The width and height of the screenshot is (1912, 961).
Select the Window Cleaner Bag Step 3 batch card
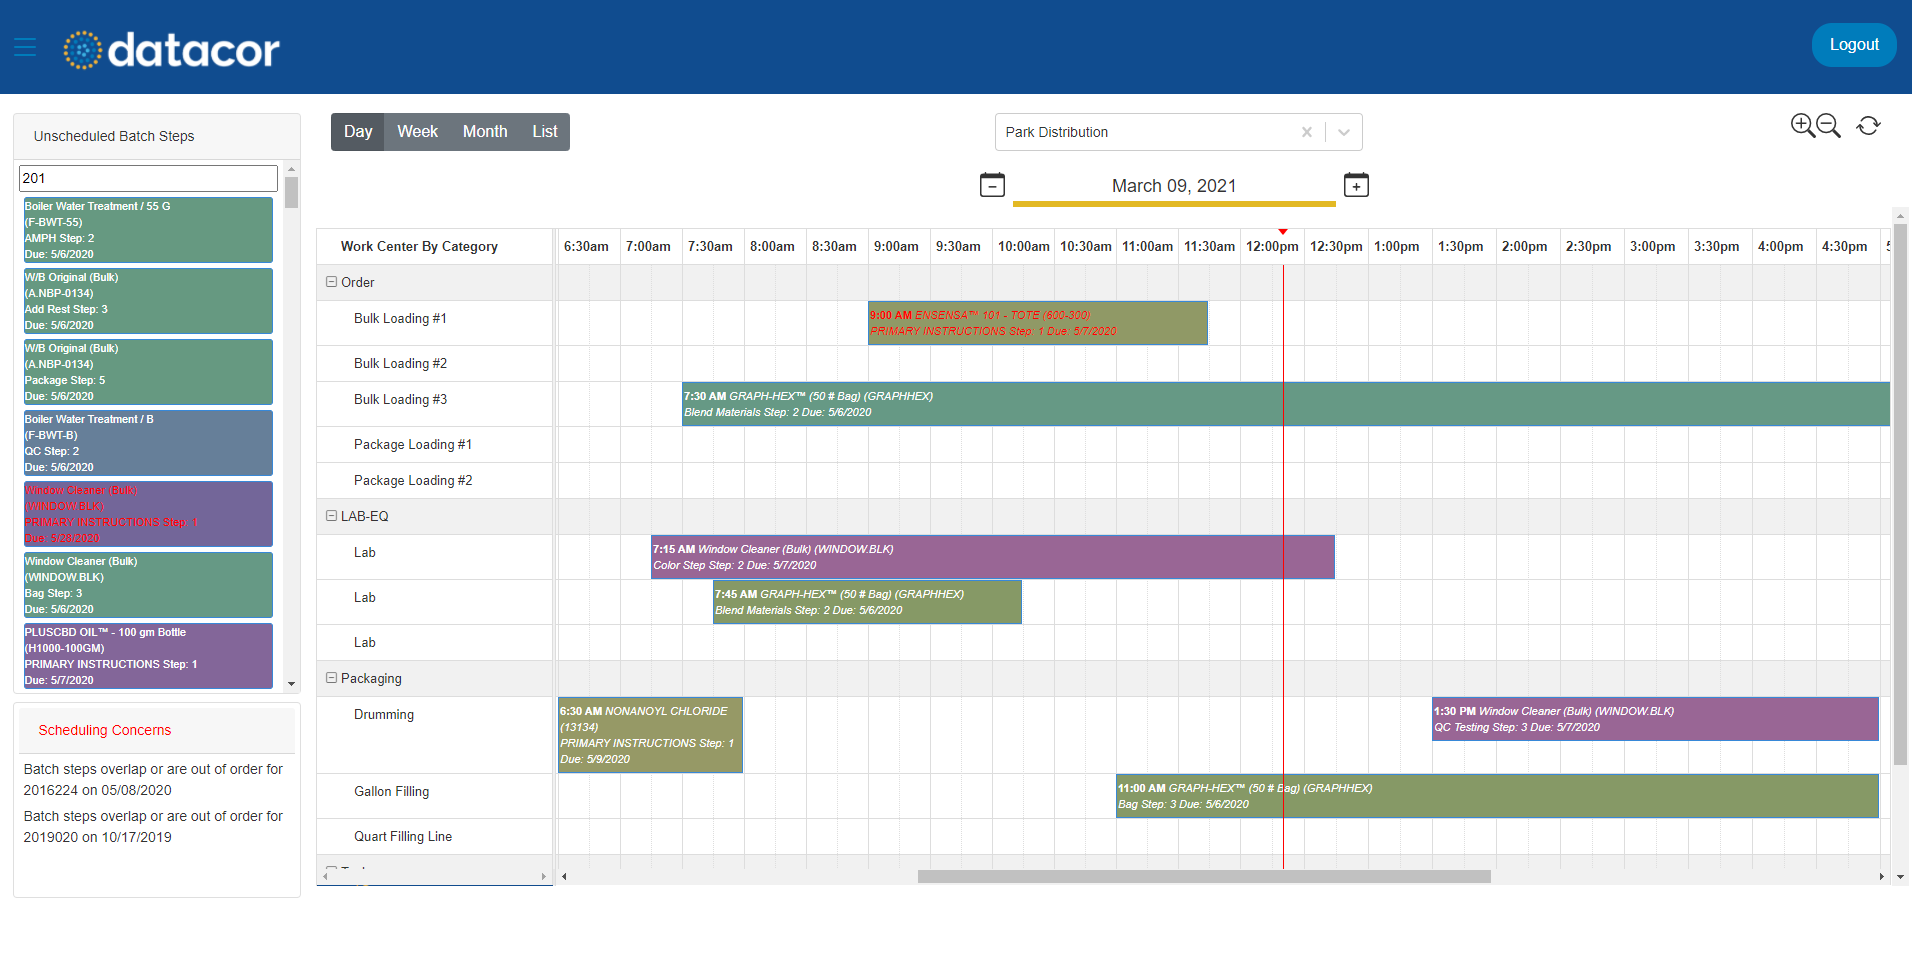coord(147,584)
